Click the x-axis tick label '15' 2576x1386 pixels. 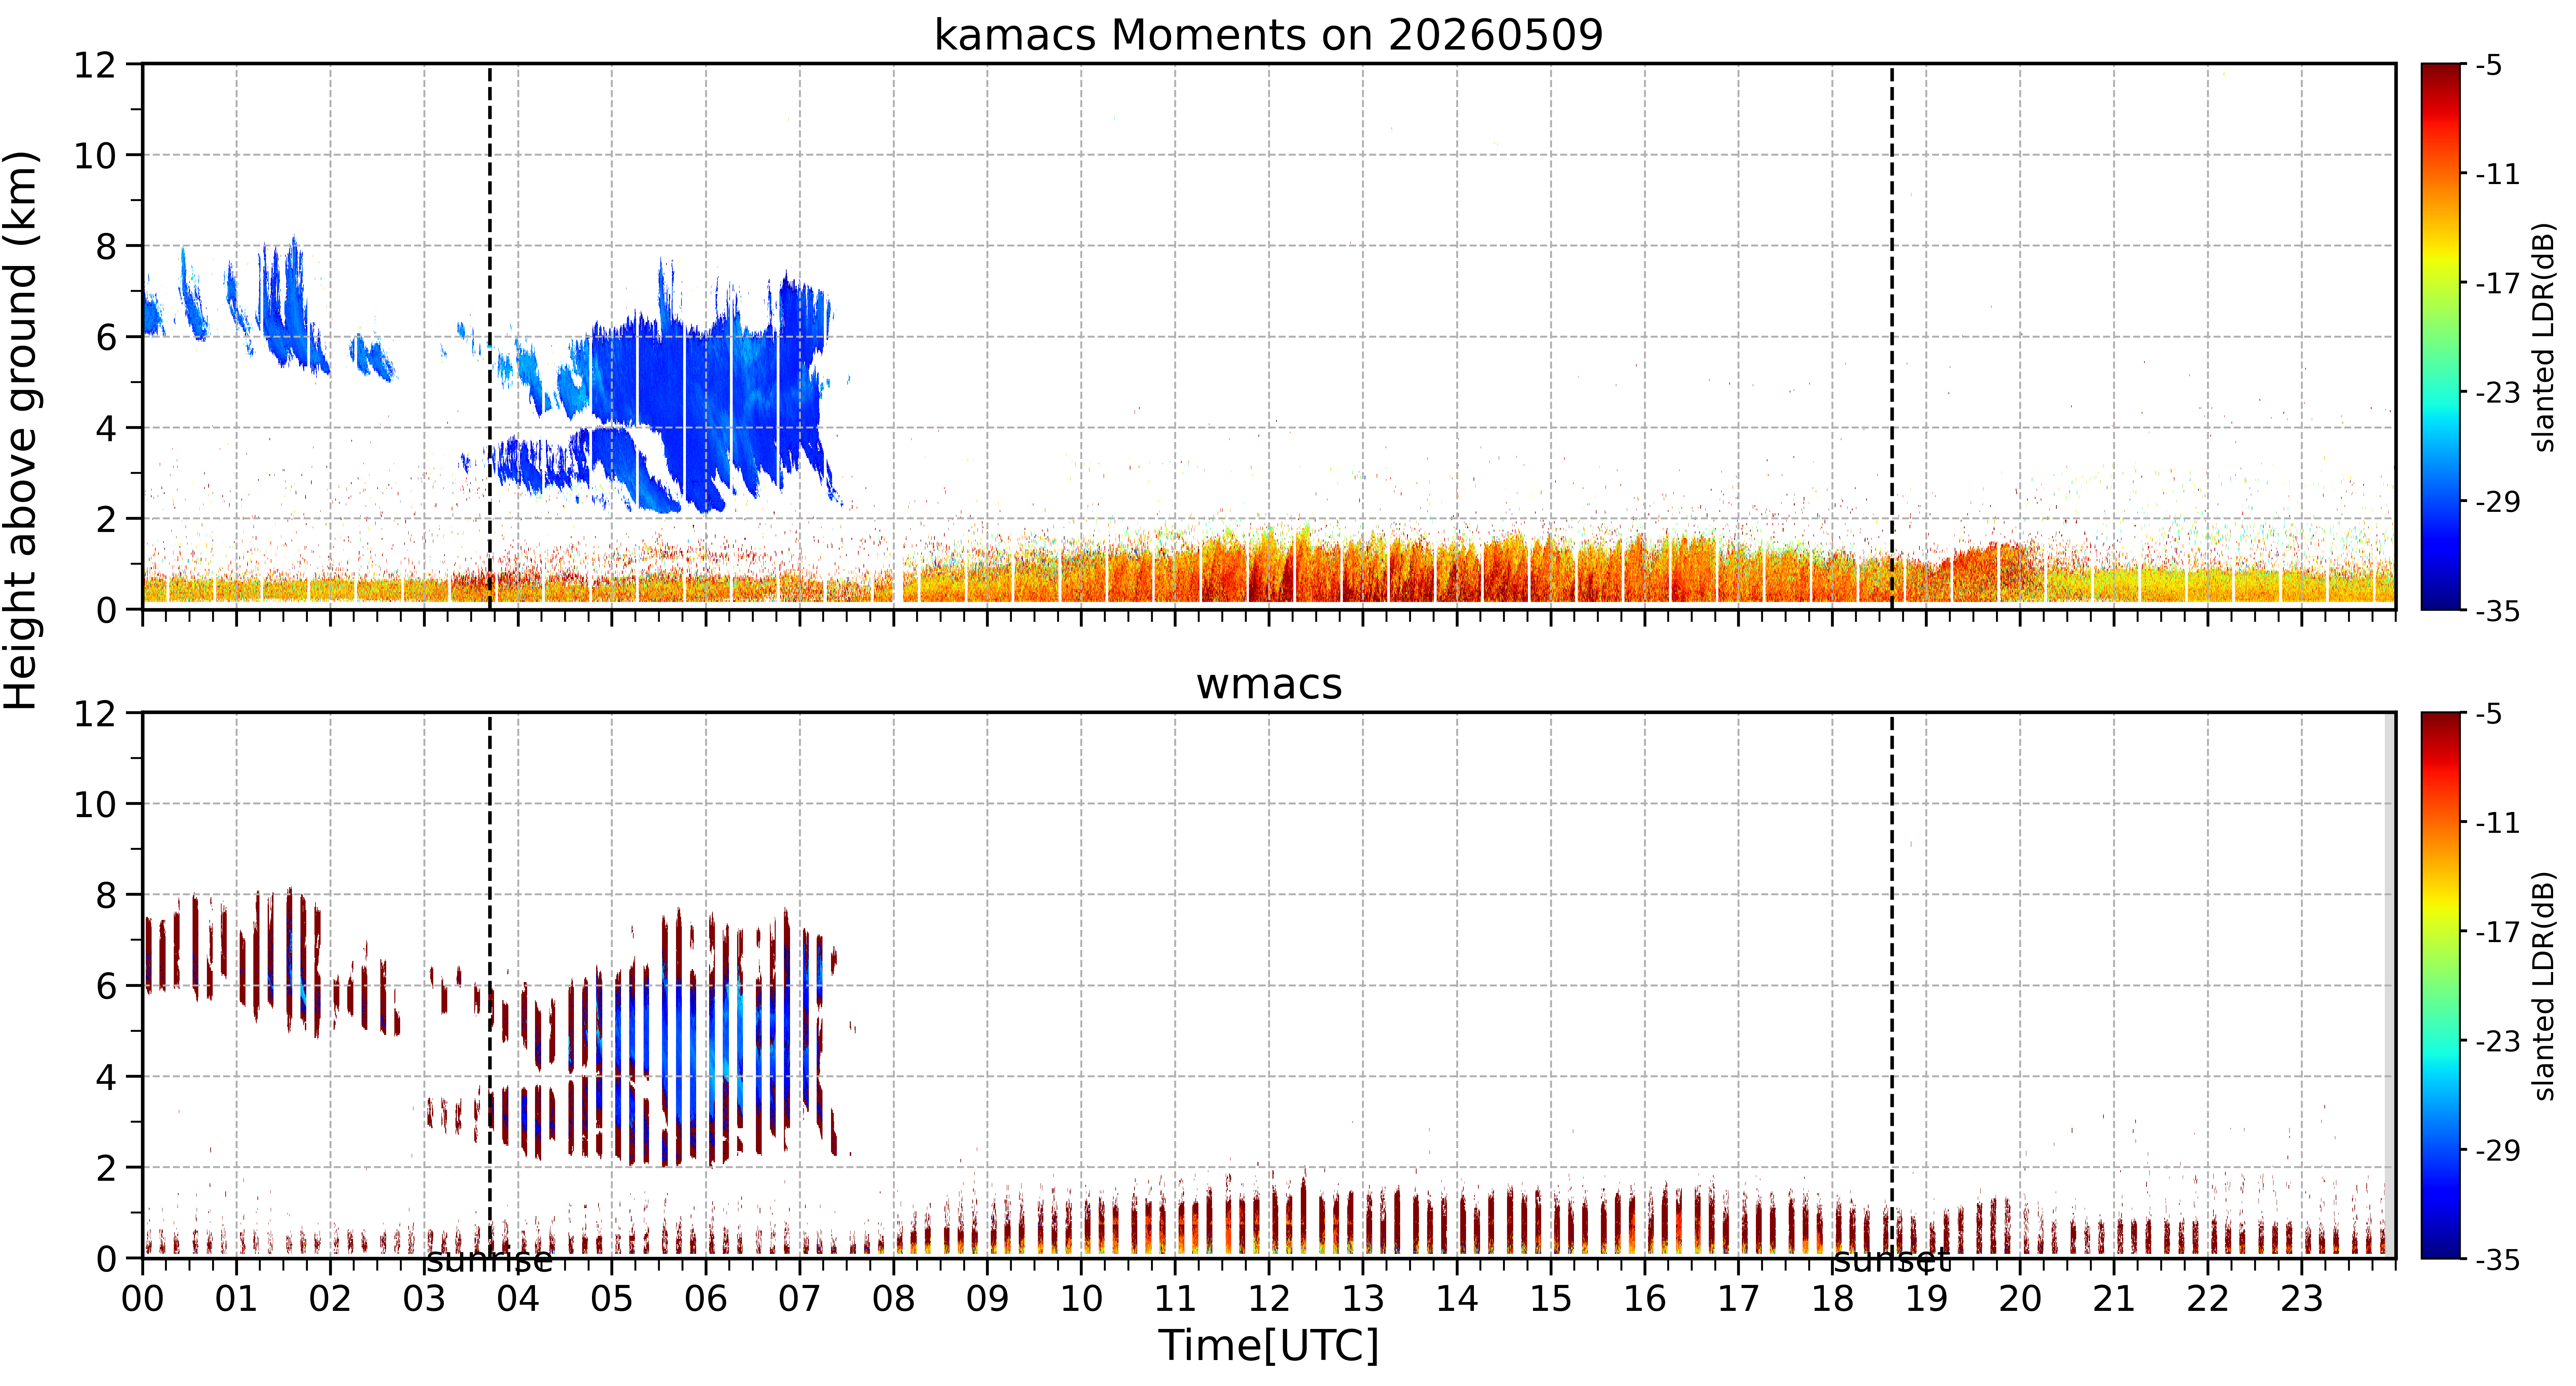(x=1551, y=1299)
